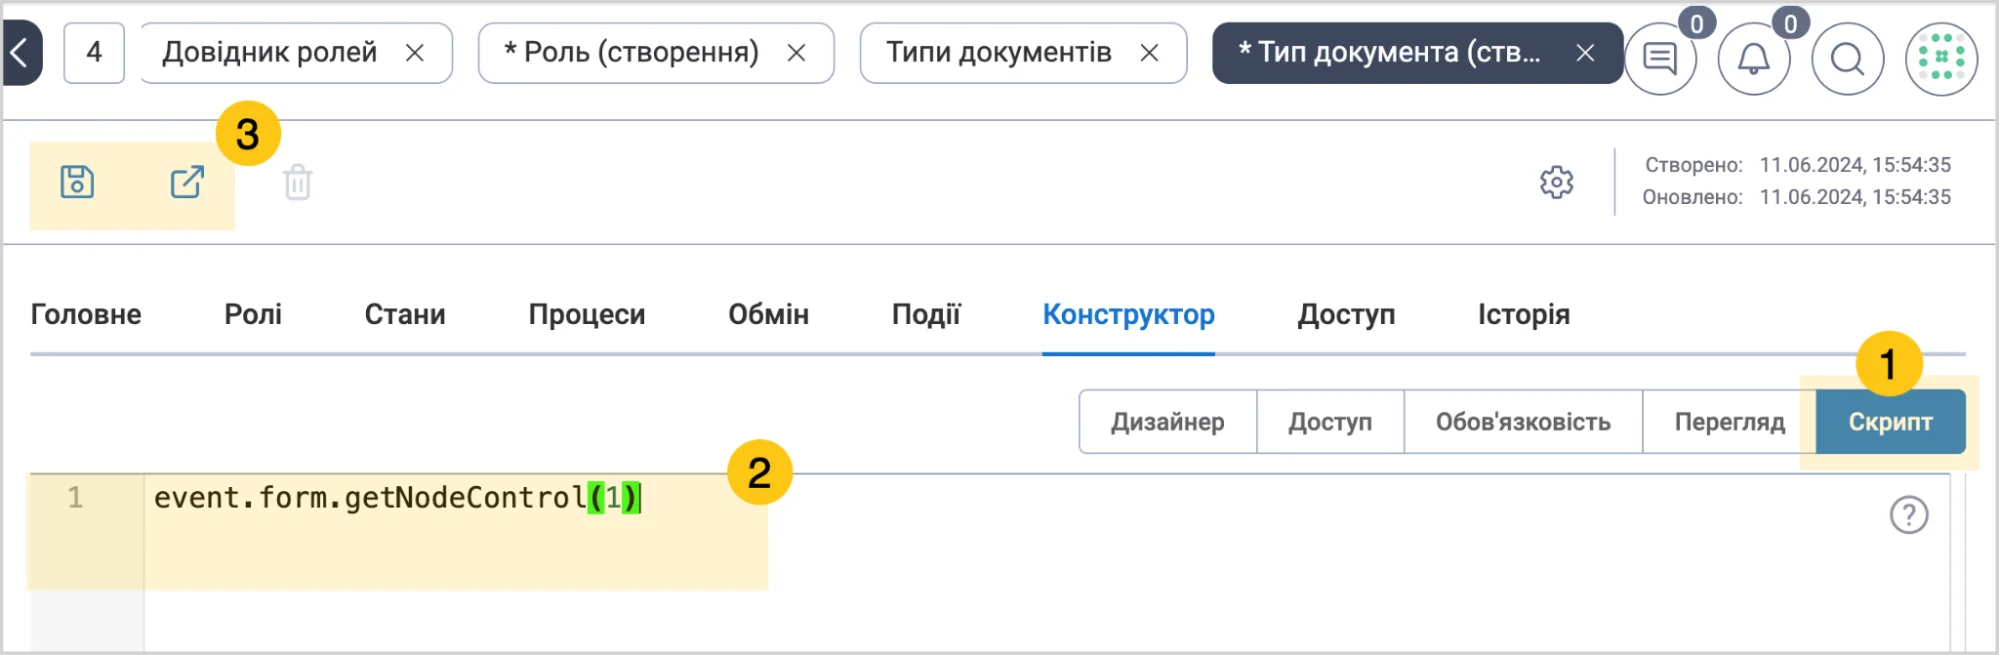Open the notifications bell icon
The width and height of the screenshot is (1999, 655).
point(1753,59)
